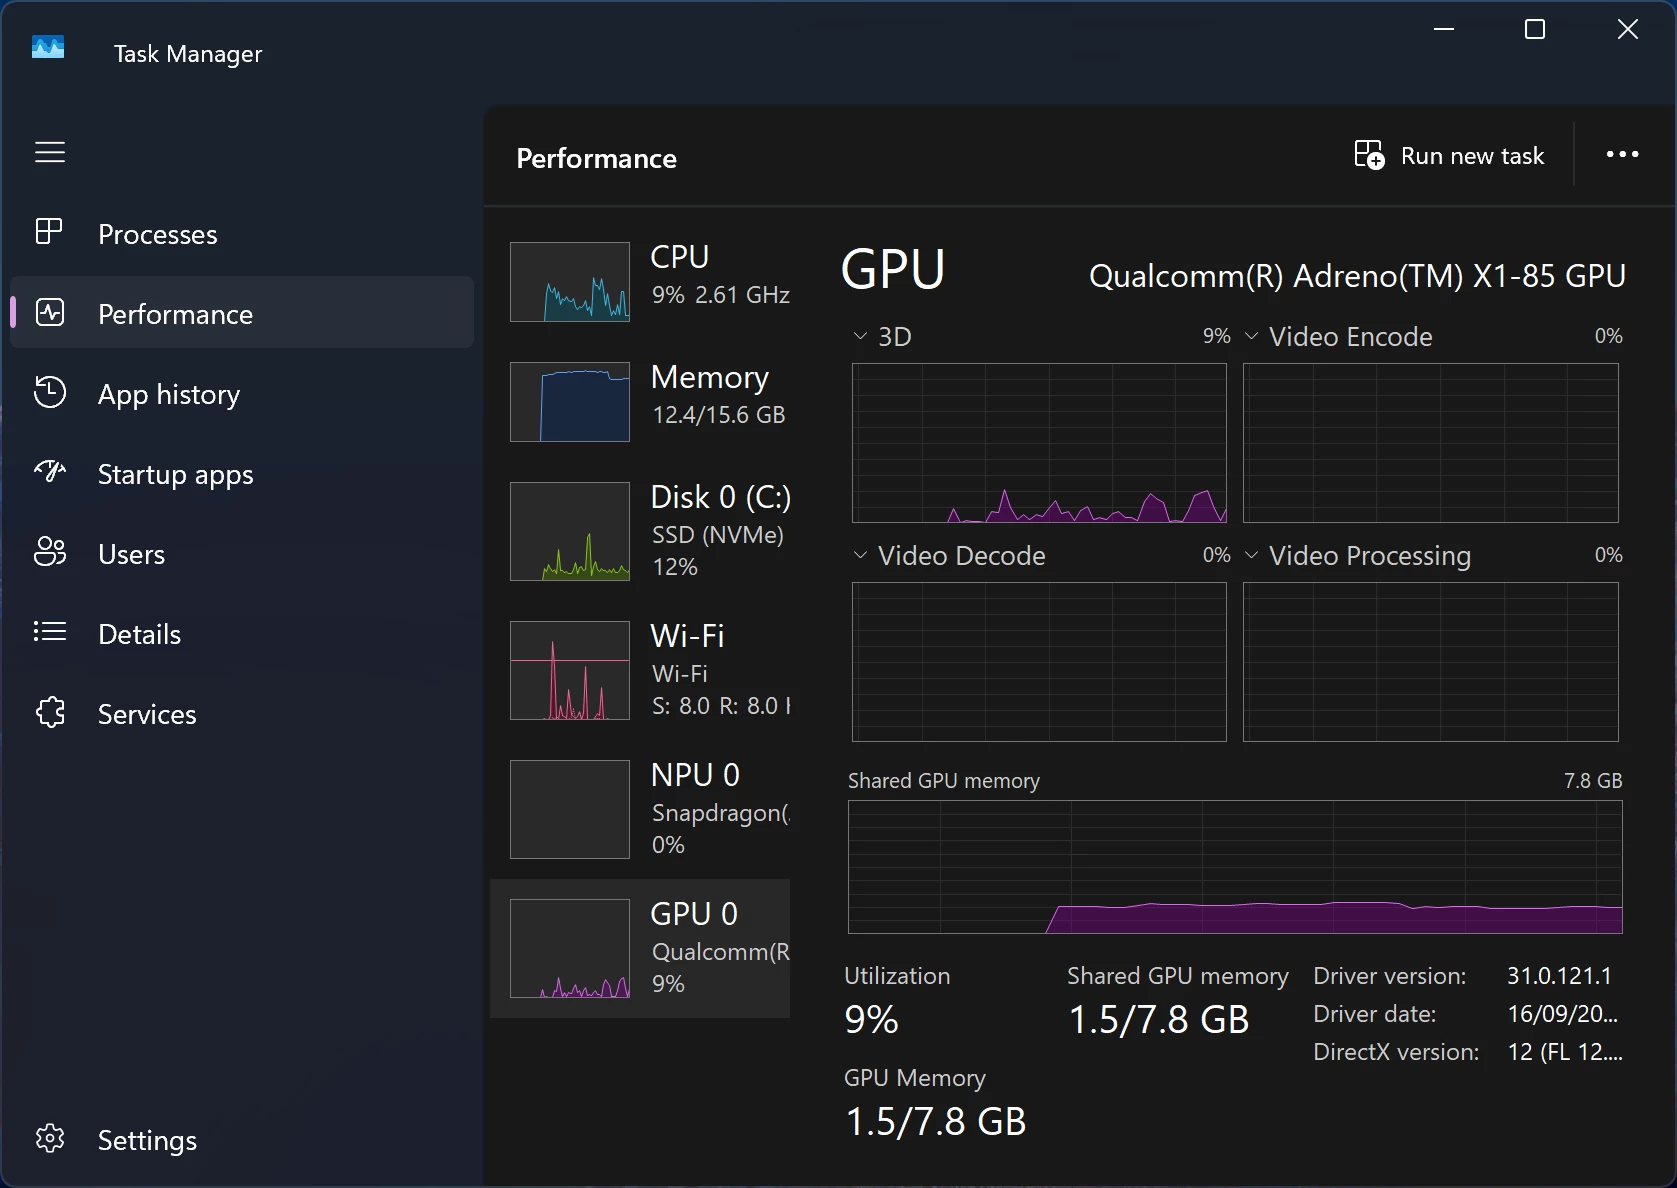Click the Details list icon

tap(50, 632)
